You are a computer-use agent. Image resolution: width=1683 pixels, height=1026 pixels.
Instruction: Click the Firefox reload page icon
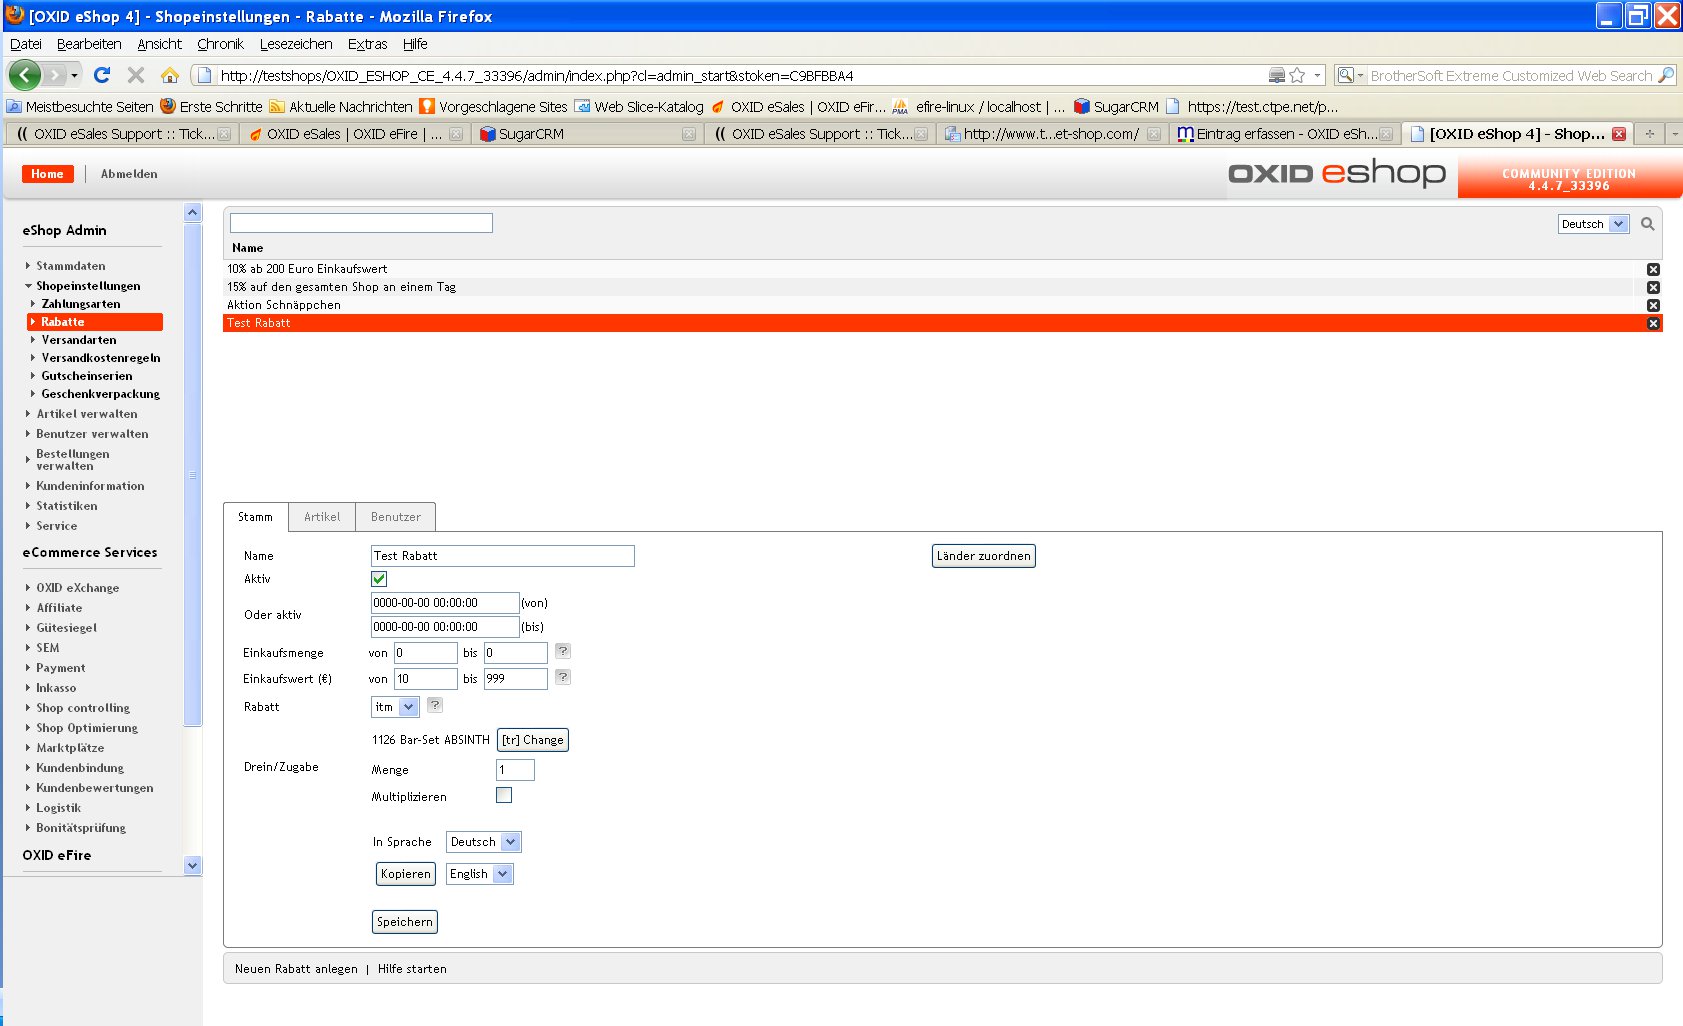point(102,75)
